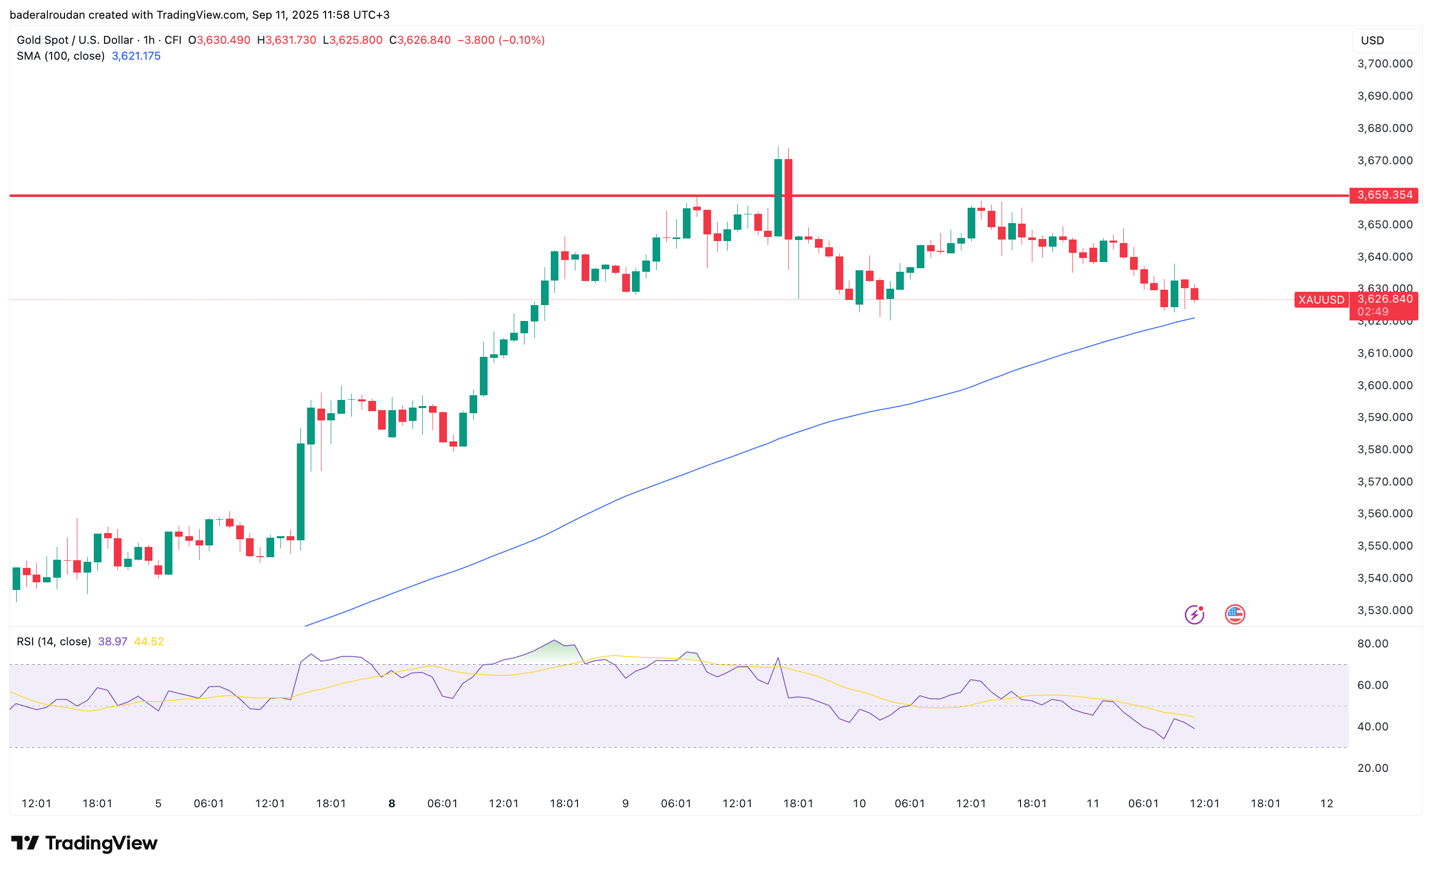Viewport: 1432px width, 871px height.
Task: Click the RSI (14, close) indicator legend
Action: tap(52, 641)
